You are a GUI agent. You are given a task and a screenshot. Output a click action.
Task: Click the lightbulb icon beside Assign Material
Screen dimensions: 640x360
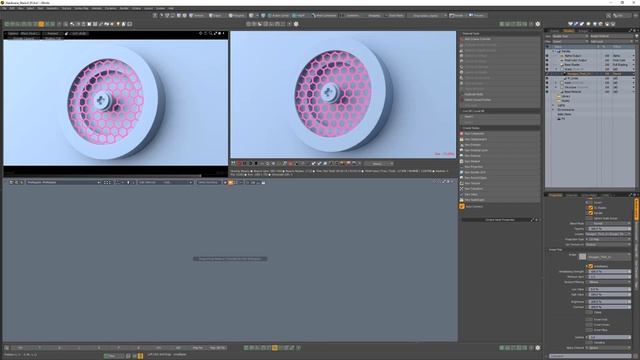[x=636, y=36]
